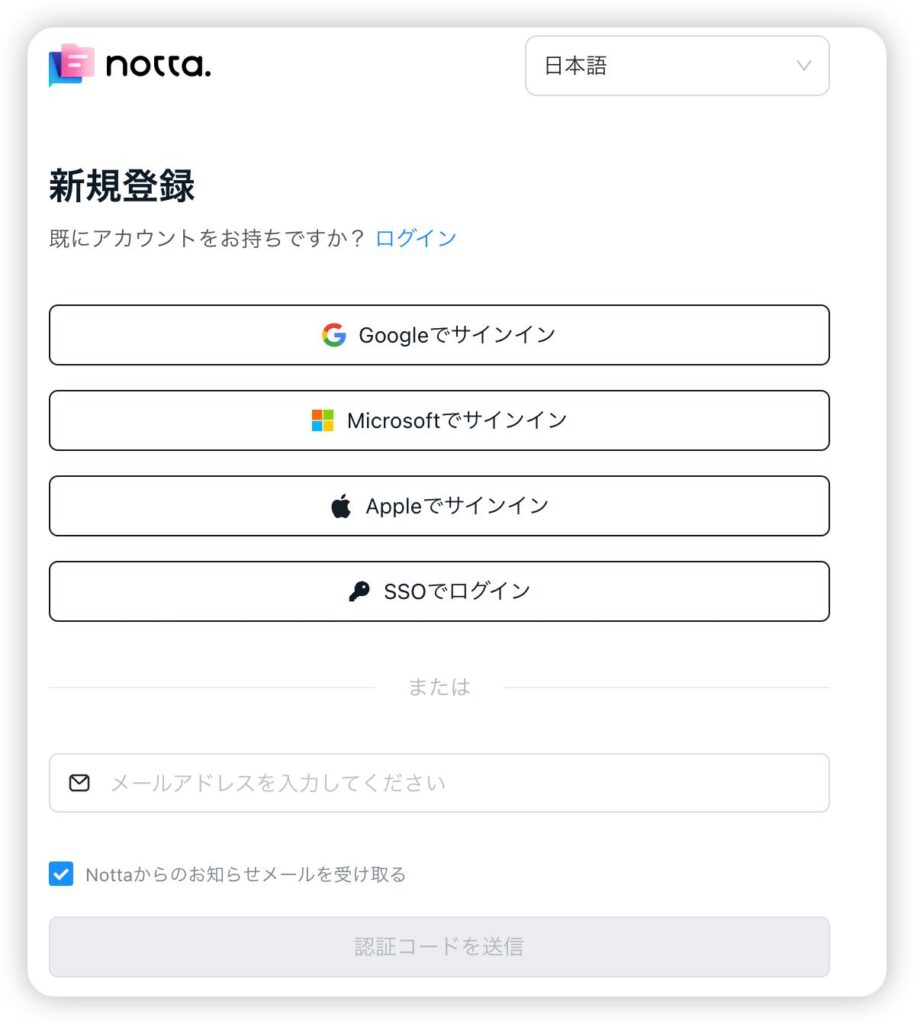Click the Google "G" logo icon

pos(334,335)
